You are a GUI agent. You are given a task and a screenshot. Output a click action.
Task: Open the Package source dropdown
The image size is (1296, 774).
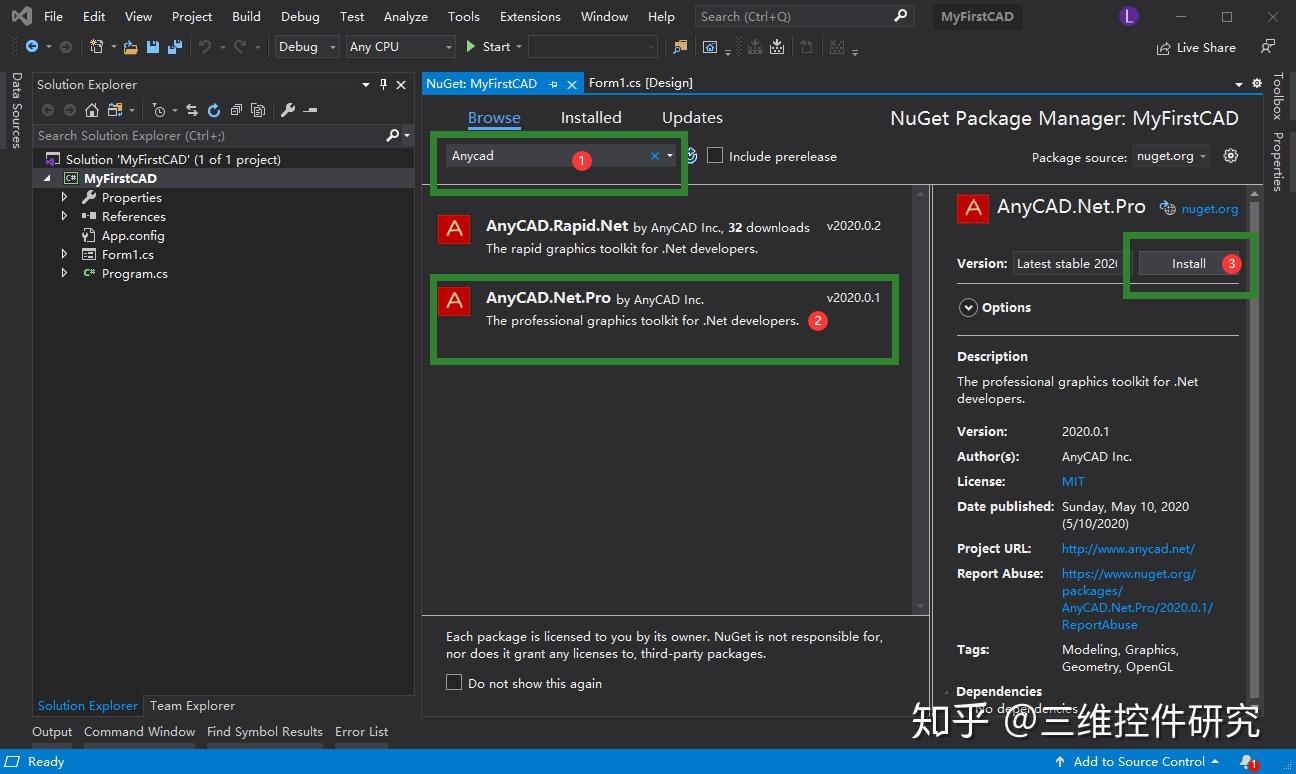[x=1171, y=156]
